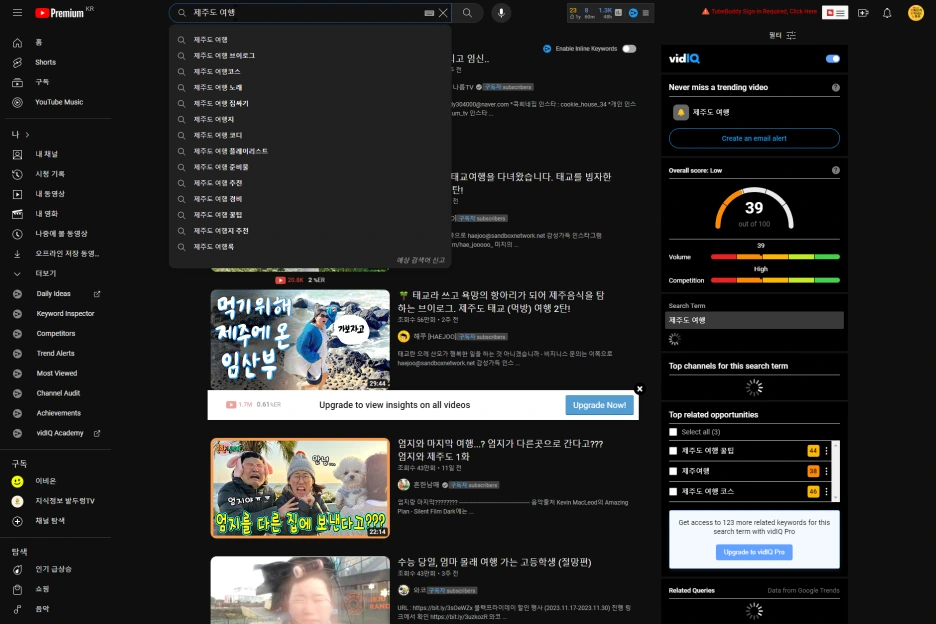Open help for Never miss a trending video
936x624 pixels.
(x=836, y=87)
